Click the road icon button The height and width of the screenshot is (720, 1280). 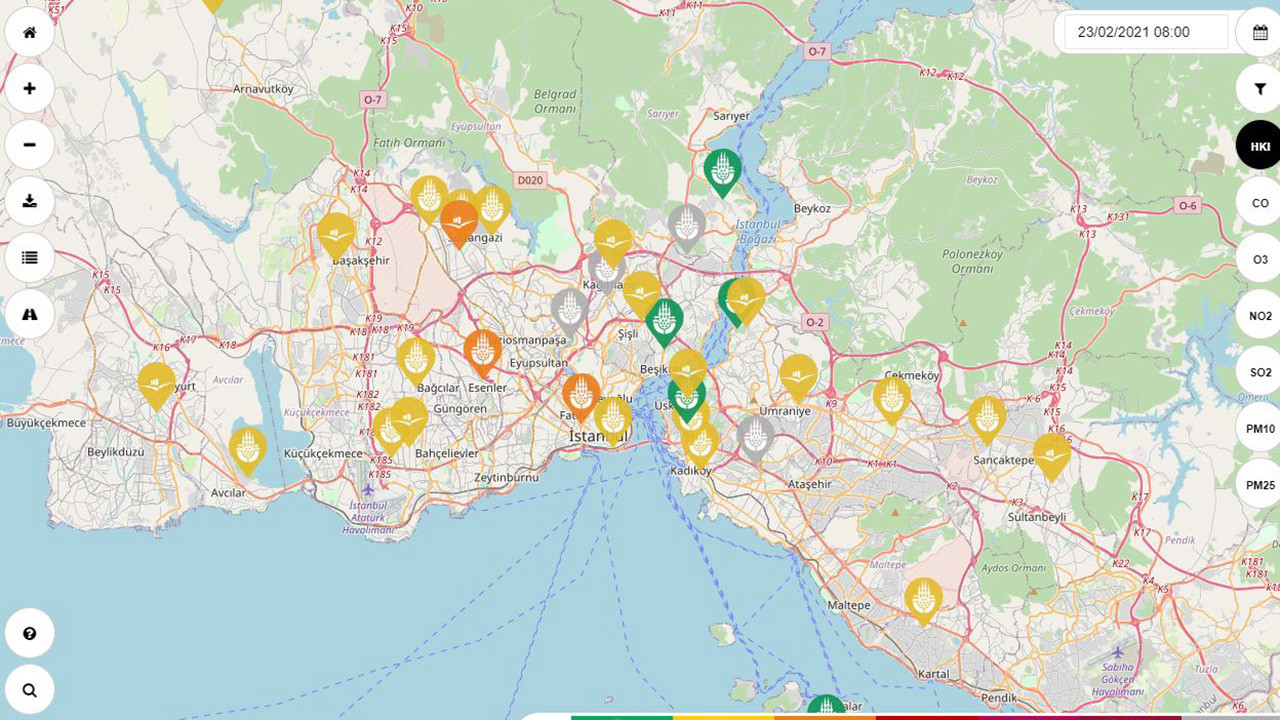[x=30, y=314]
